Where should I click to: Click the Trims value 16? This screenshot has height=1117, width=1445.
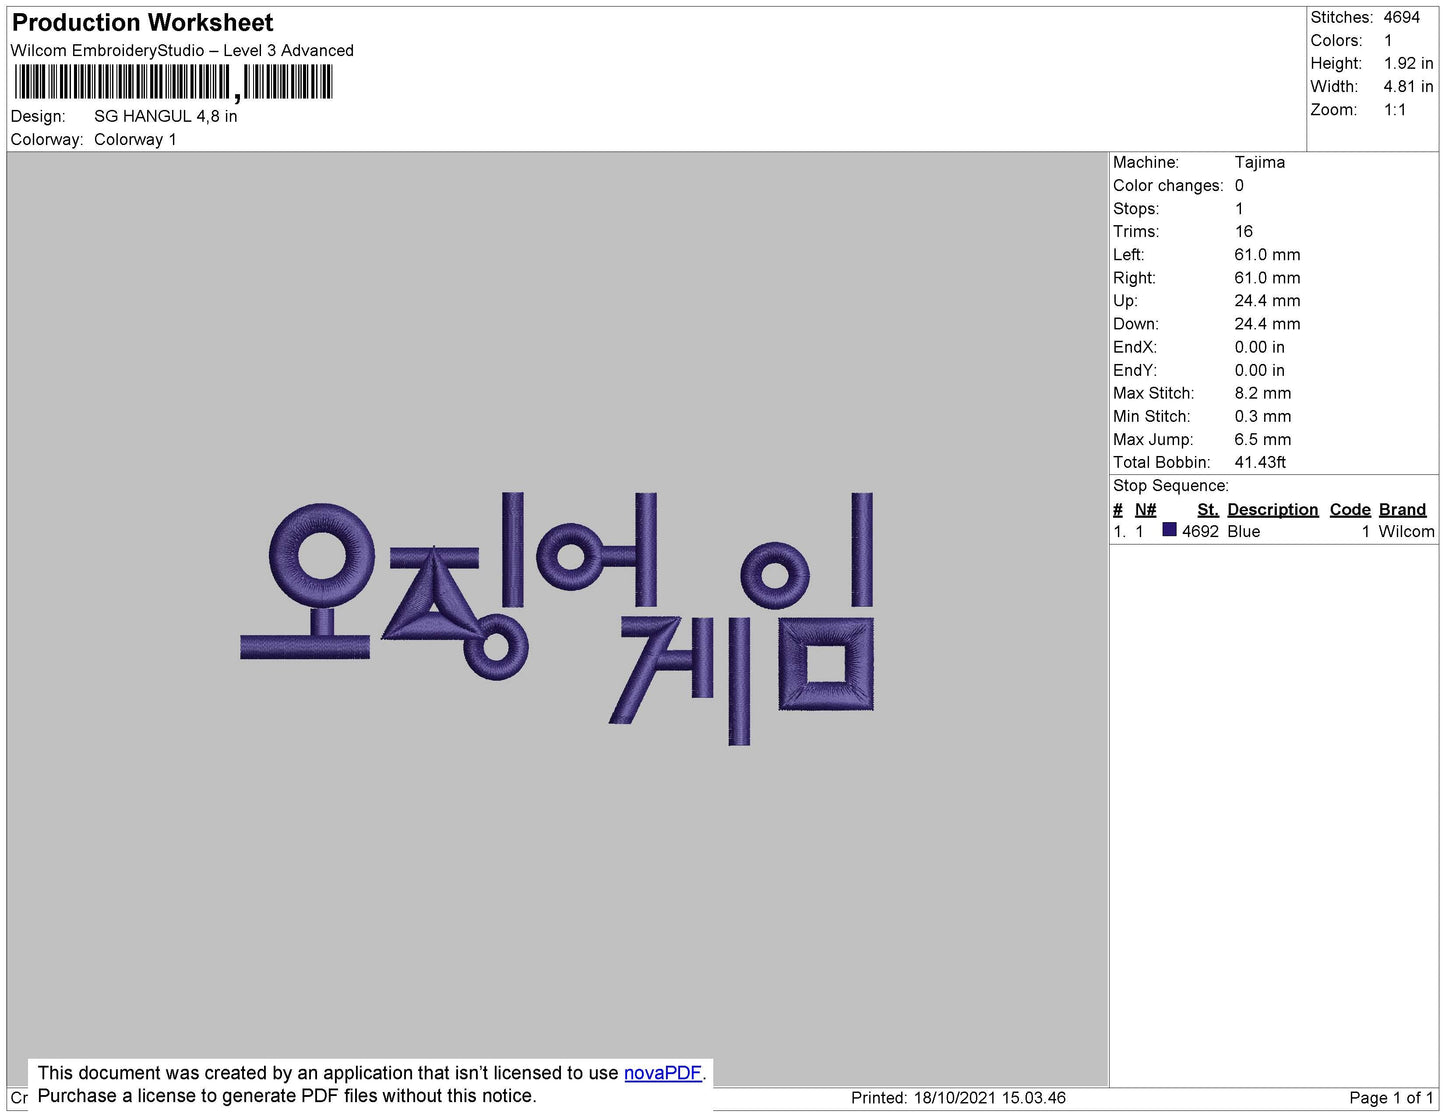1244,231
